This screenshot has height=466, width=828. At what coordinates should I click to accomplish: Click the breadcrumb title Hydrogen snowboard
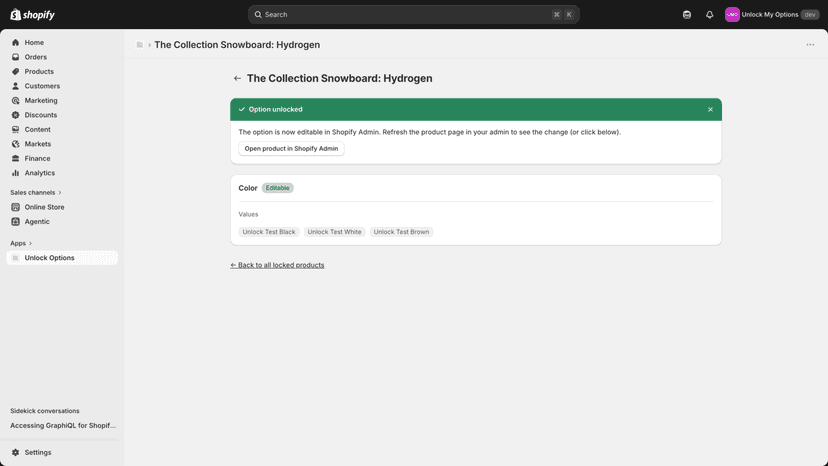(237, 45)
